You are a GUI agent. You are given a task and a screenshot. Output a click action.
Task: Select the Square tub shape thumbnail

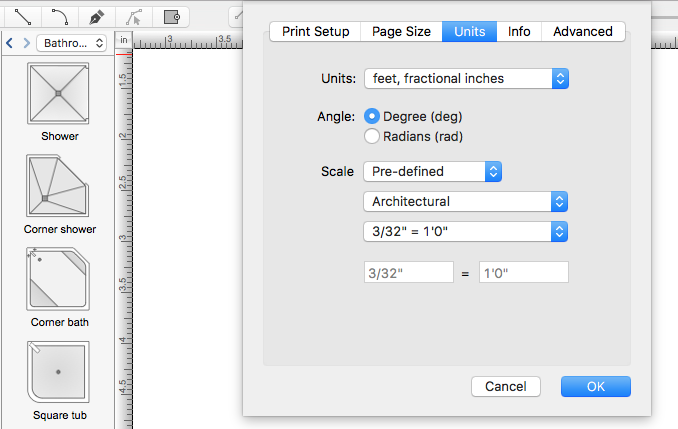(x=58, y=372)
